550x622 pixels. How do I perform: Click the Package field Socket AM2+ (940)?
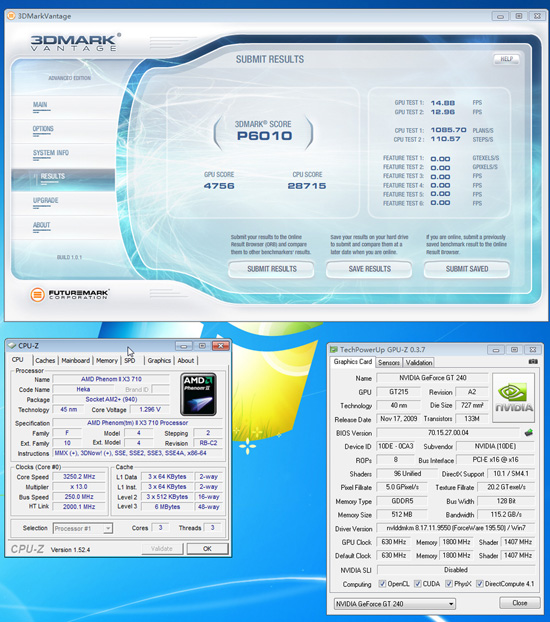pyautogui.click(x=111, y=399)
